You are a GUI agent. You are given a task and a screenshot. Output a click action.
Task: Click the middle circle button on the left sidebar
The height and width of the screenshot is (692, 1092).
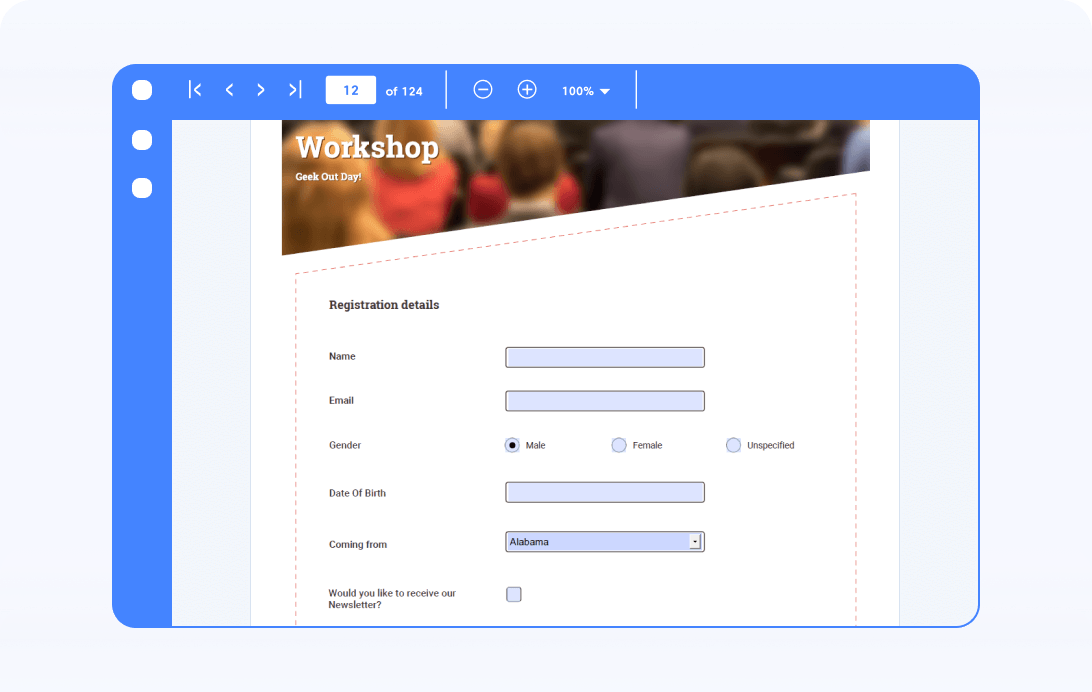141,188
